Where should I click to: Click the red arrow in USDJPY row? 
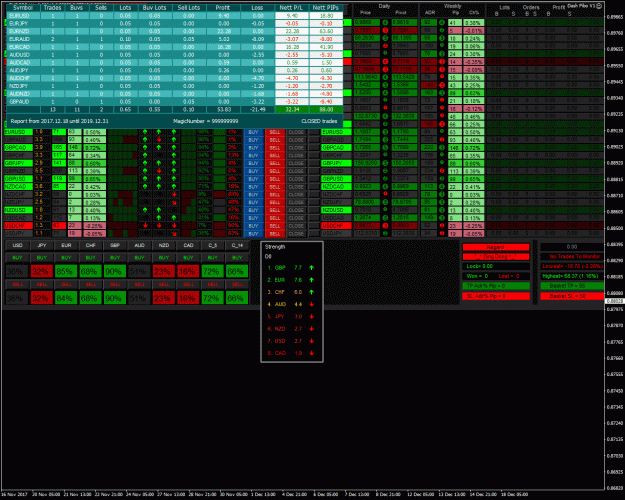click(174, 233)
